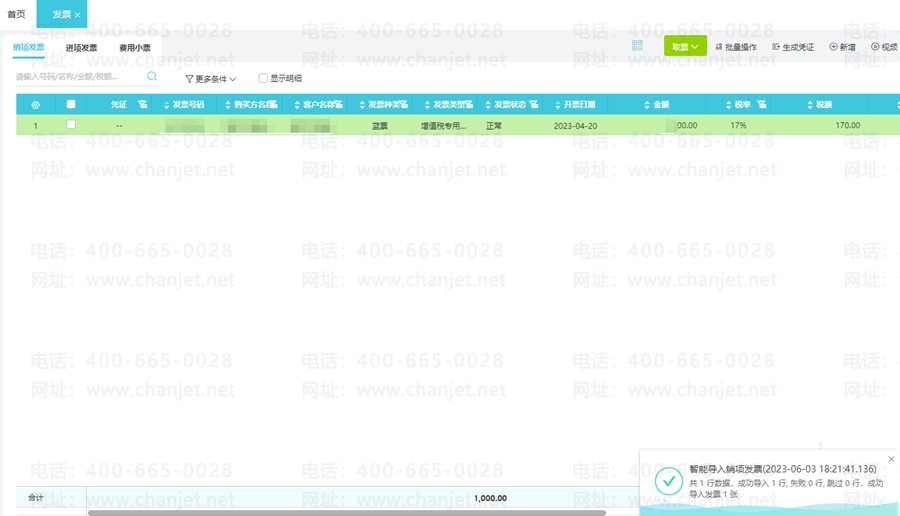Click the 正常 status cell

click(494, 126)
